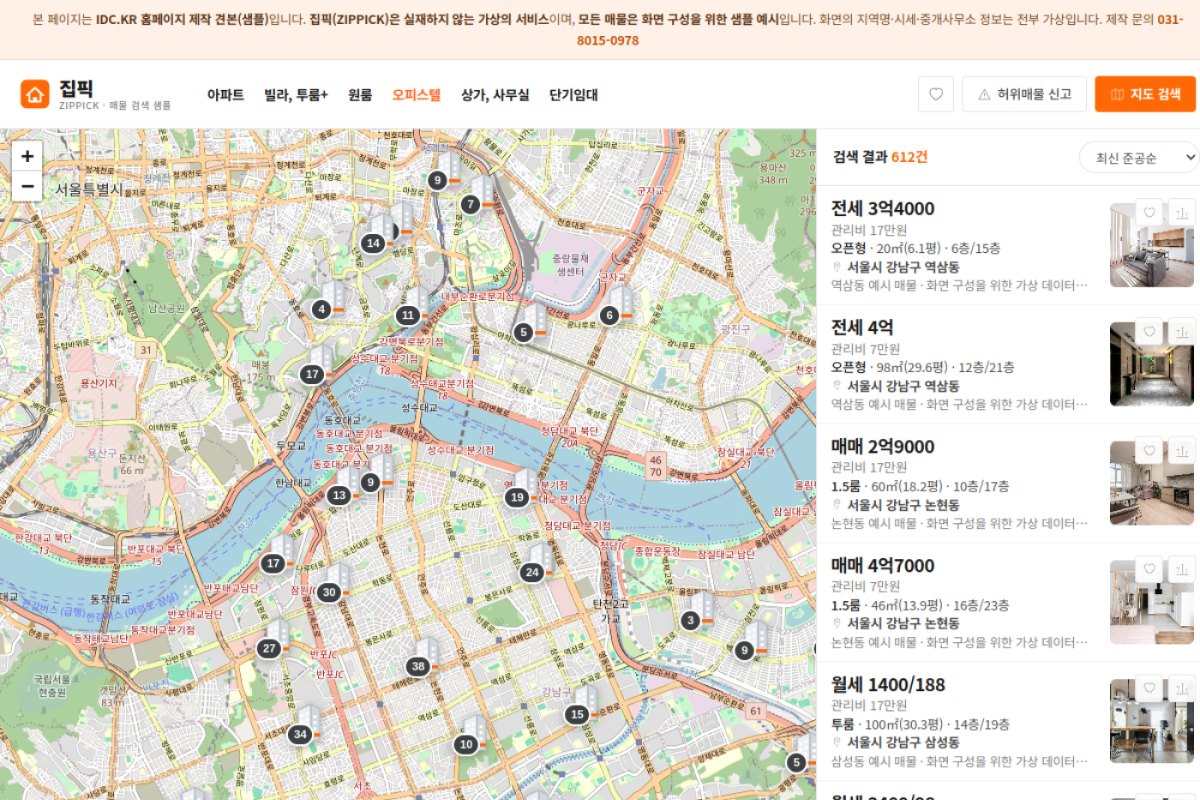The width and height of the screenshot is (1200, 800).
Task: Click the 1.5룸 · 46㎡(13.9평) · 16층/23층 detail
Action: pos(920,605)
